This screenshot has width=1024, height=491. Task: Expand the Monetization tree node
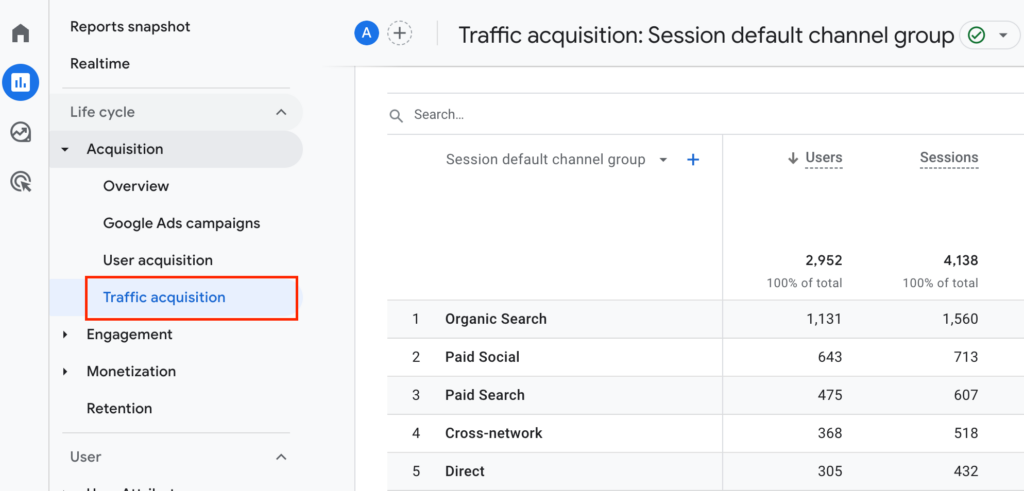click(65, 372)
